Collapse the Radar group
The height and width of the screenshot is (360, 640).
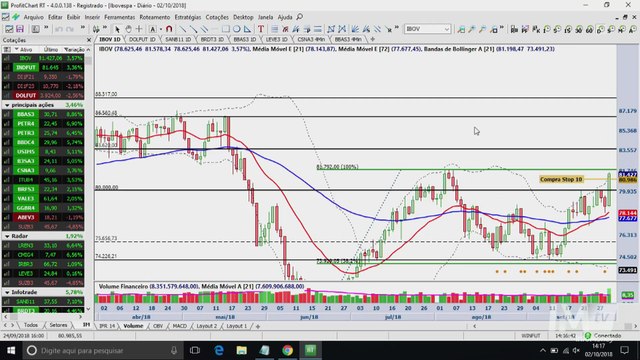pos(7,236)
